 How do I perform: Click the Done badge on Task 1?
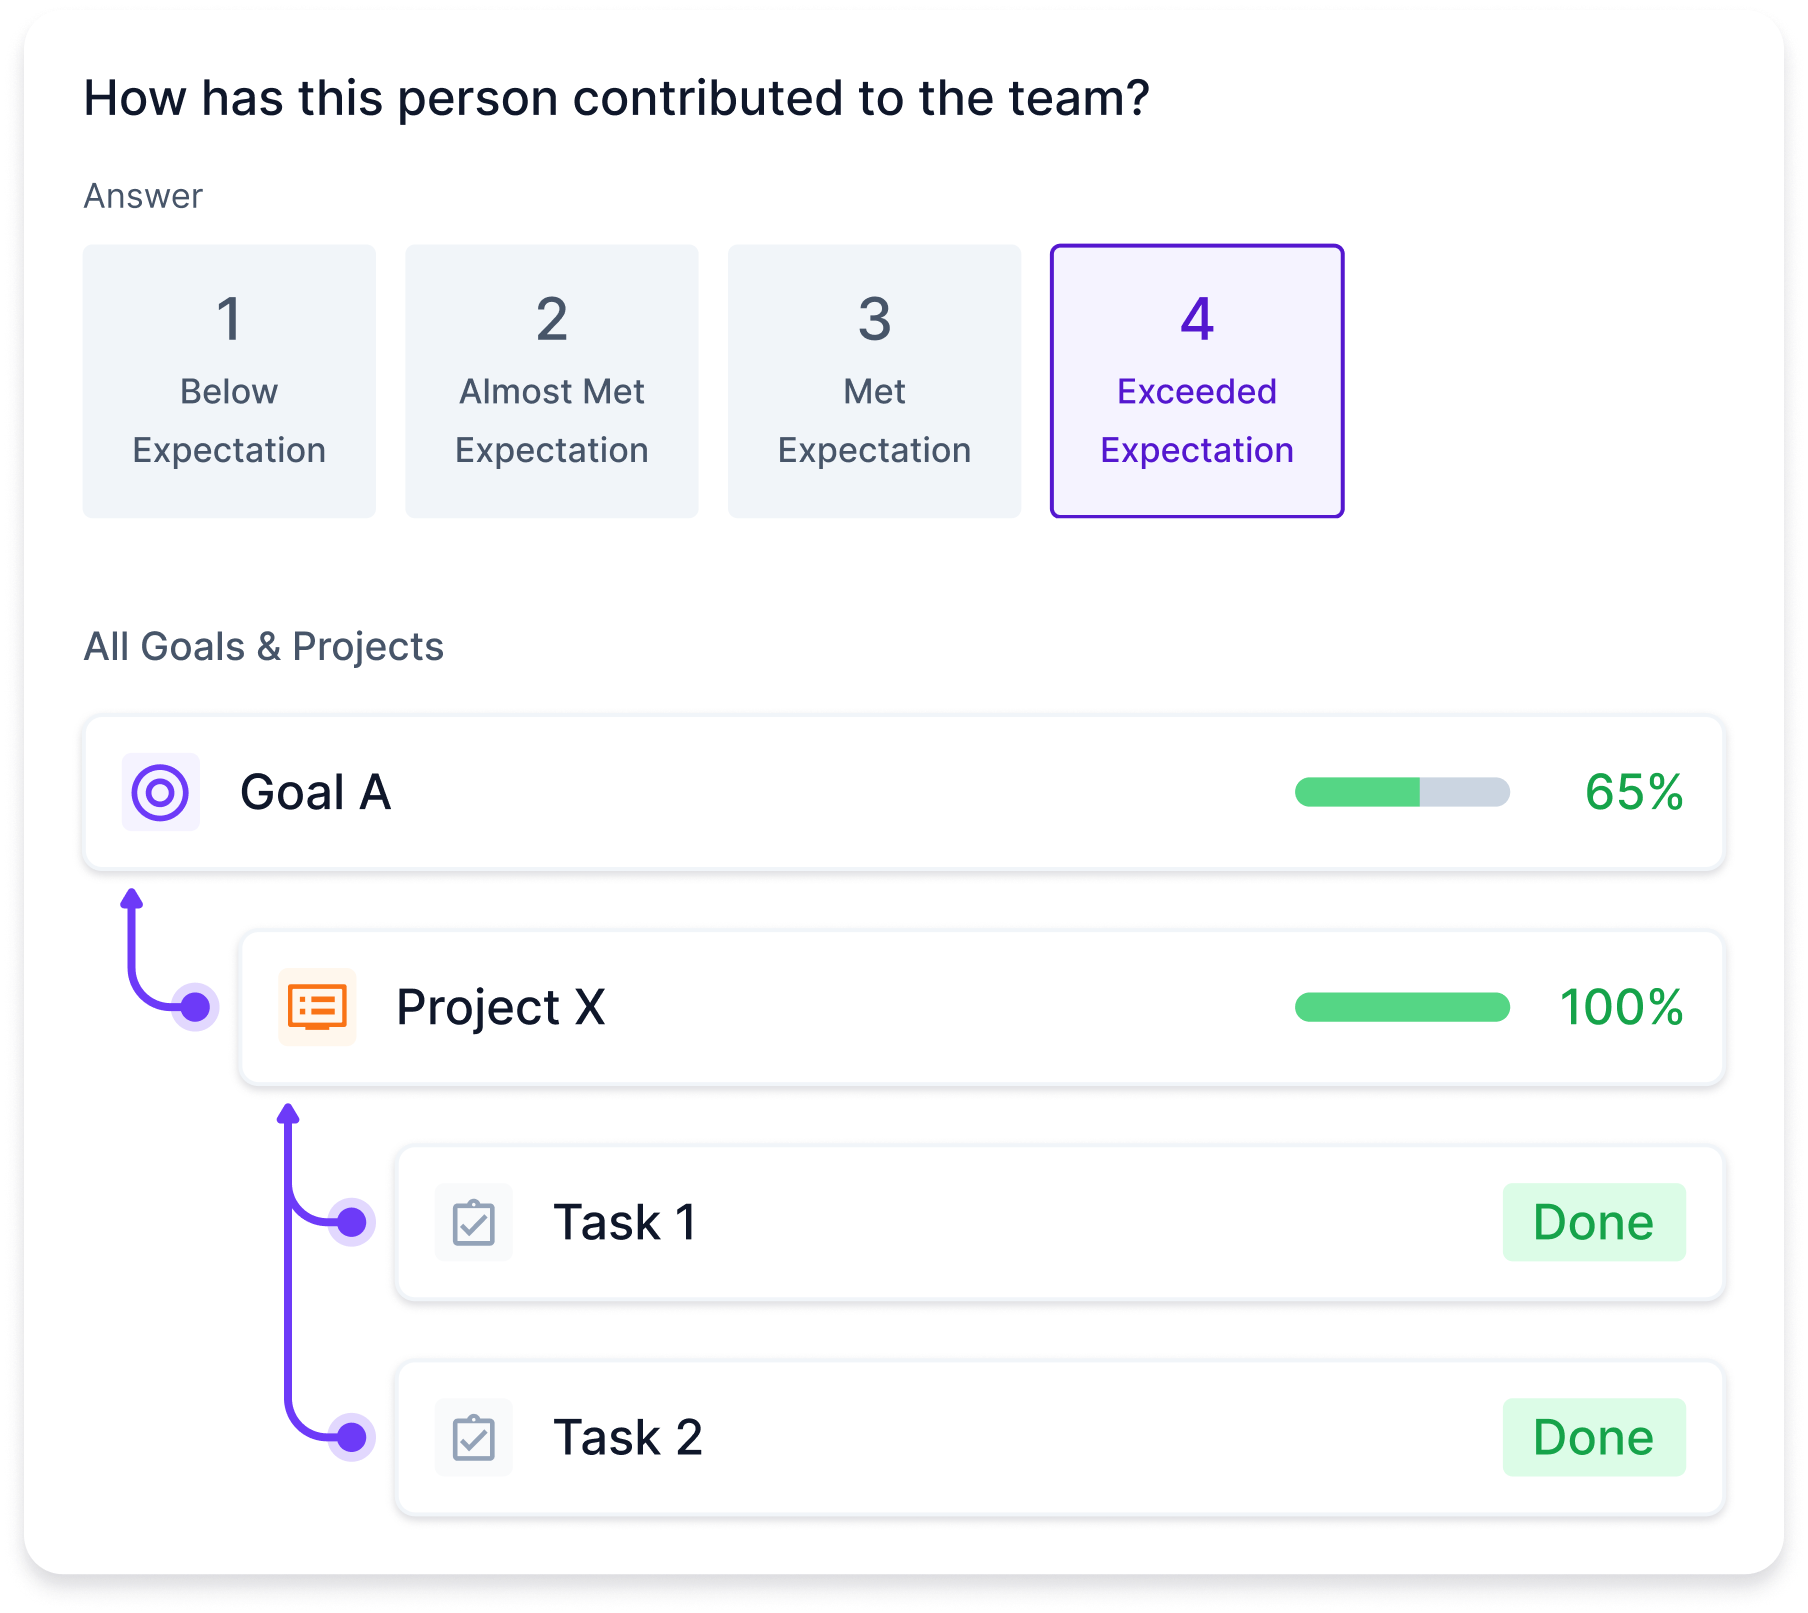[x=1594, y=1221]
